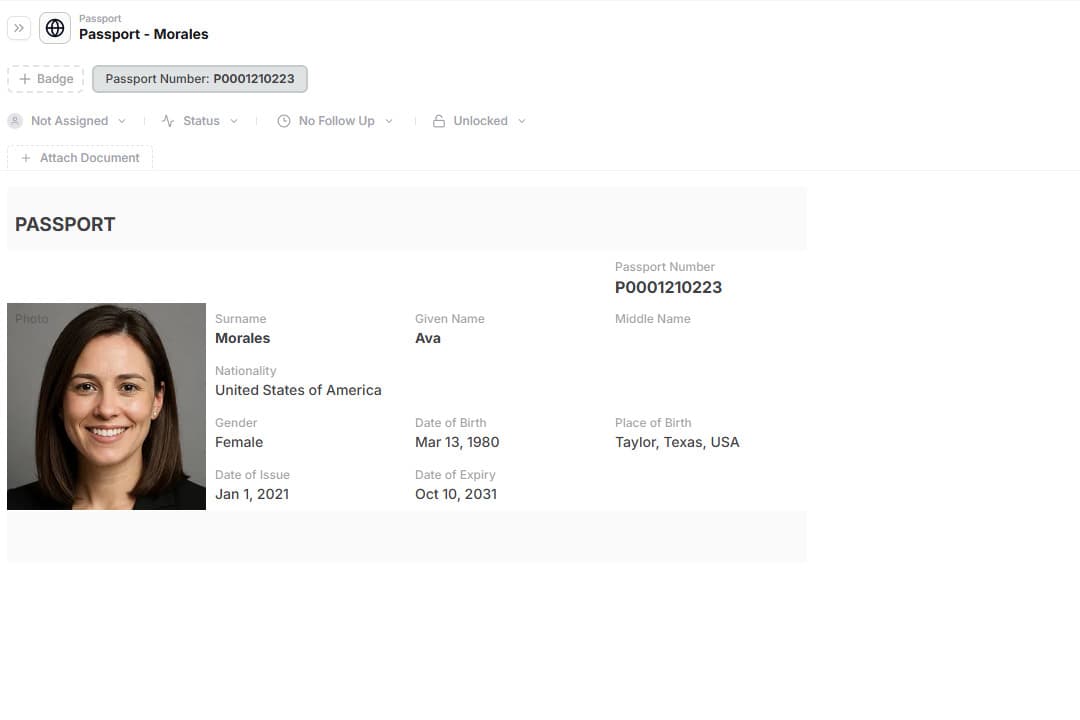
Task: Open the Status dropdown
Action: pyautogui.click(x=200, y=121)
